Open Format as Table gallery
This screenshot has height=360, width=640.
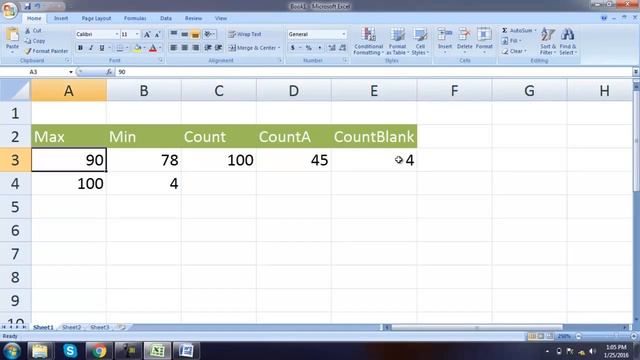pos(397,41)
